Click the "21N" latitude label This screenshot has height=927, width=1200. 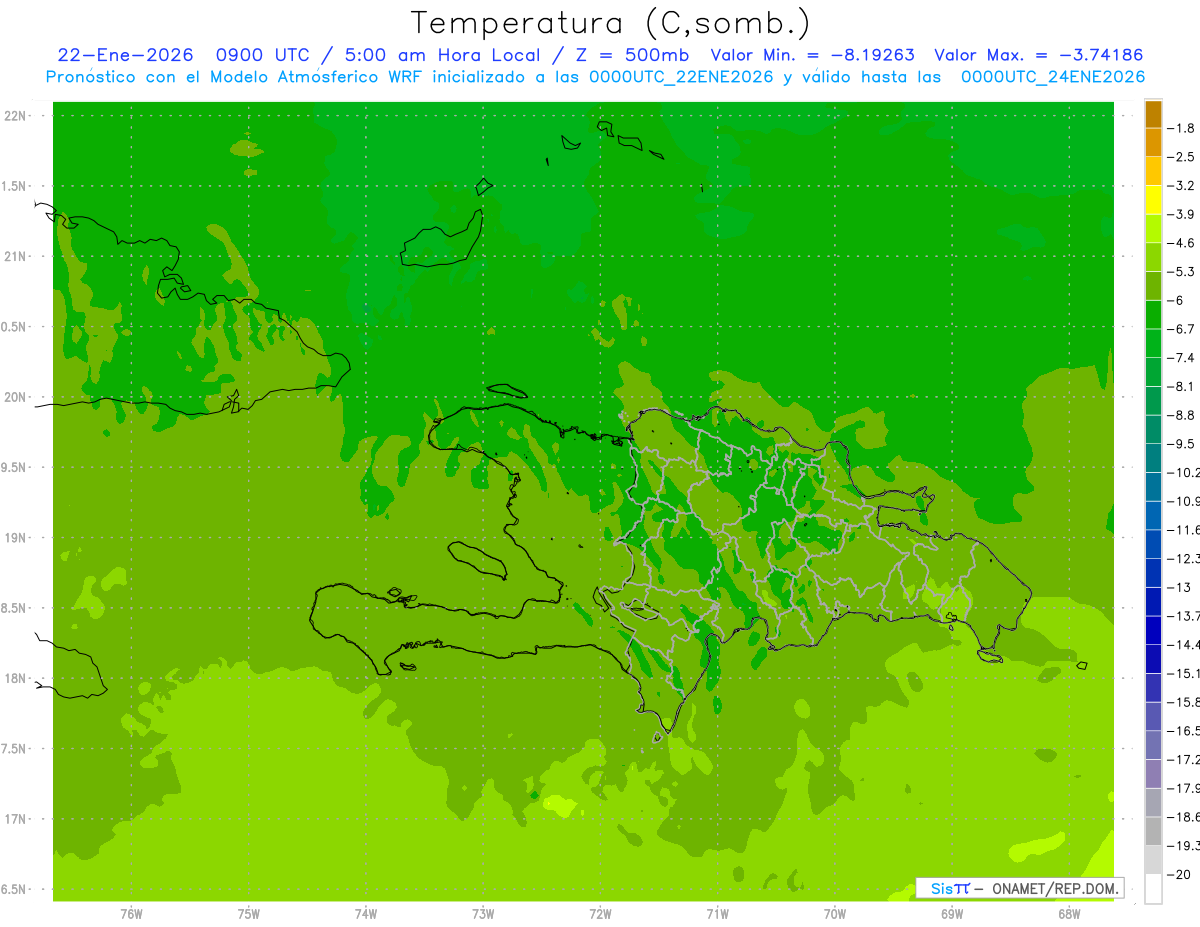16,256
